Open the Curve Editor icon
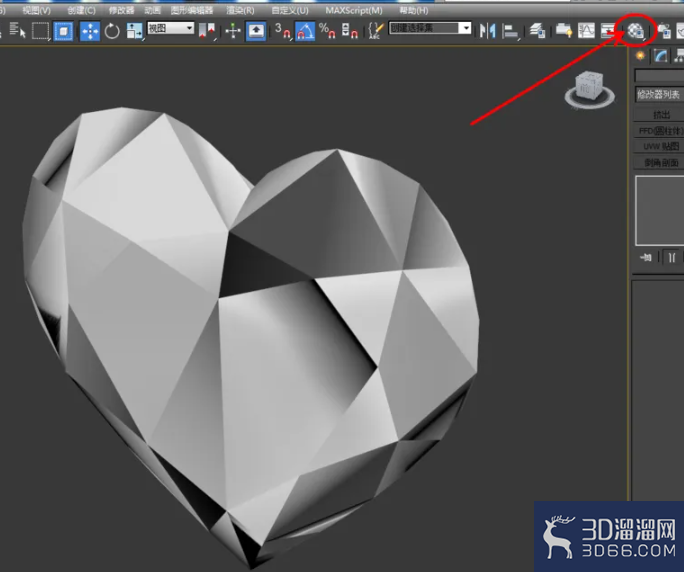 tap(586, 31)
